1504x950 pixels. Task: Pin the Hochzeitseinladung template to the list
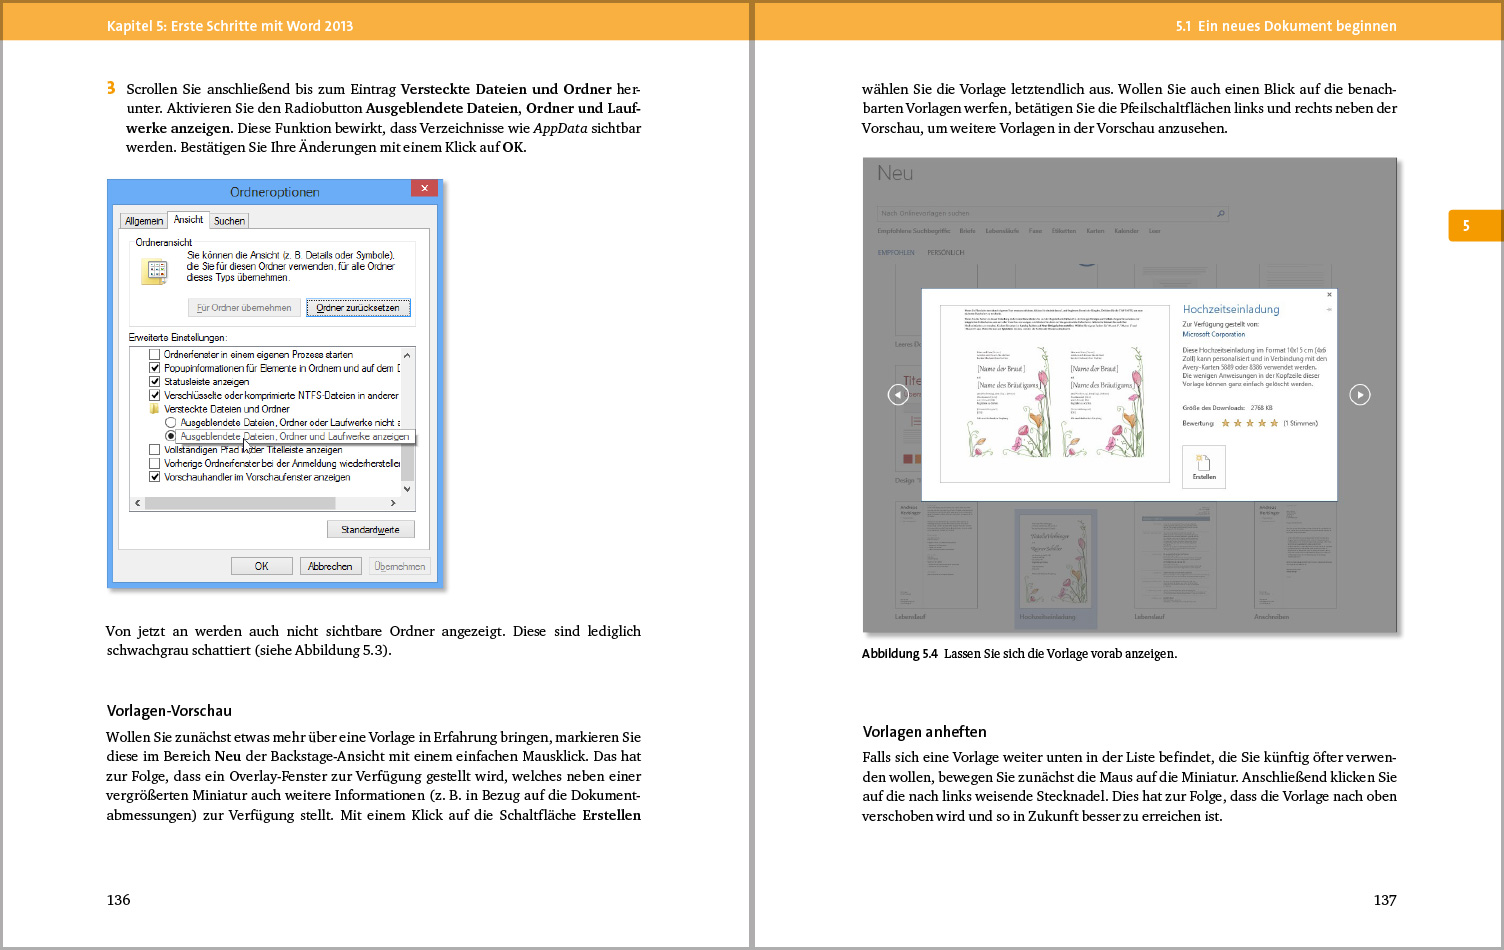coord(1329,310)
